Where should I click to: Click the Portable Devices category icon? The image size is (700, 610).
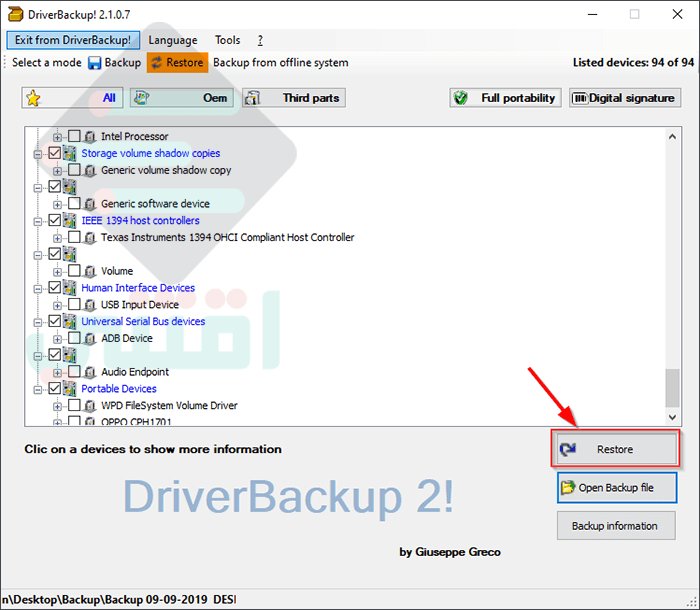(x=69, y=389)
